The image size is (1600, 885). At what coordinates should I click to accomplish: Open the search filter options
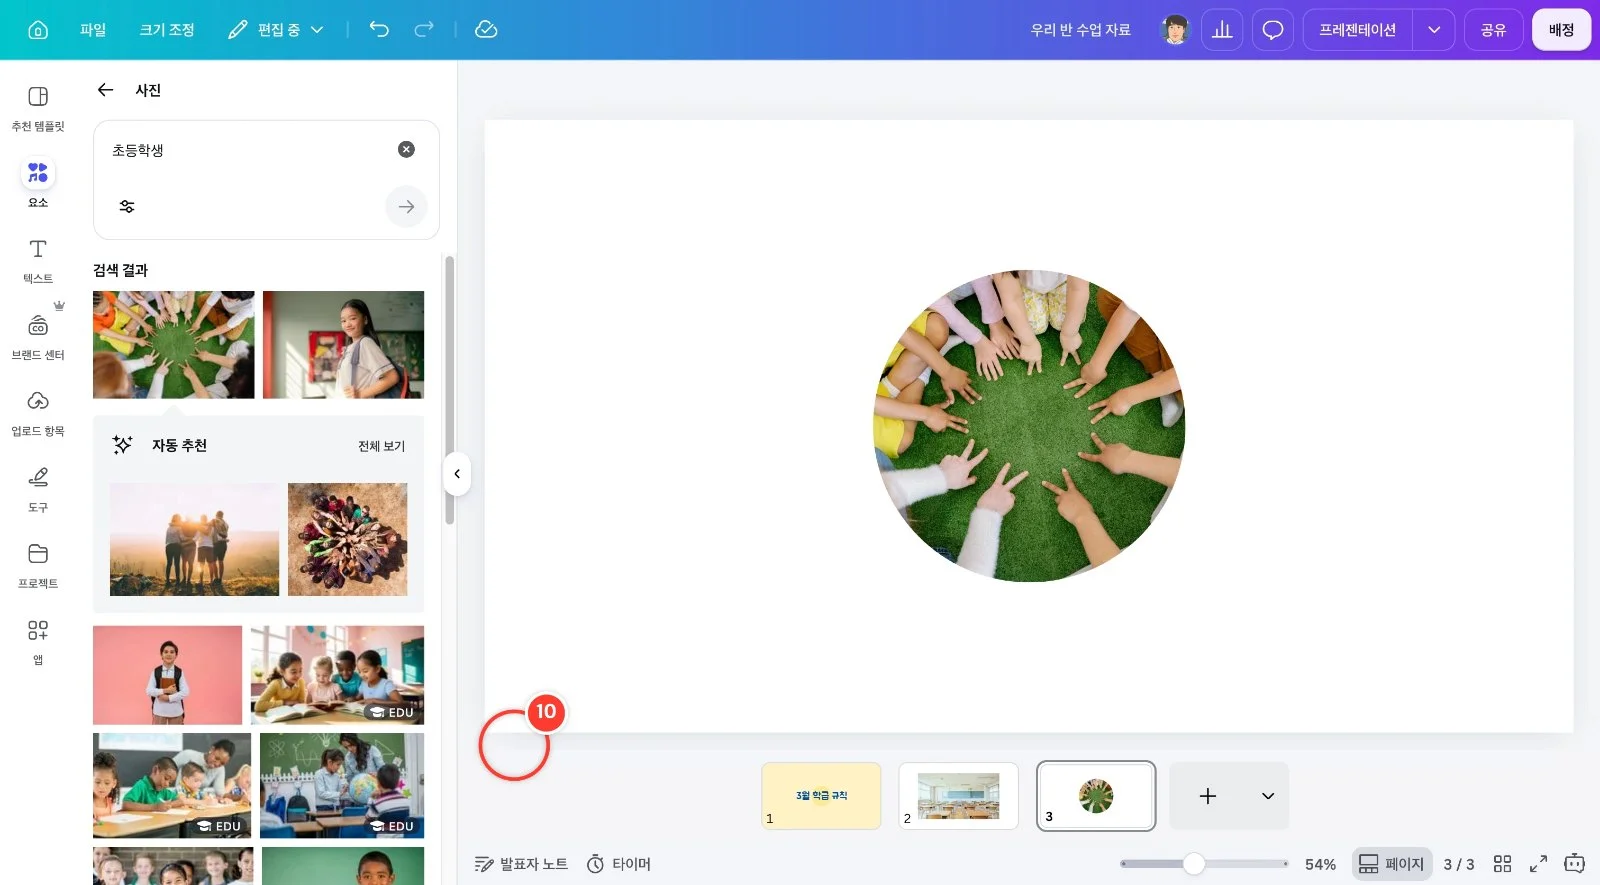pyautogui.click(x=127, y=207)
